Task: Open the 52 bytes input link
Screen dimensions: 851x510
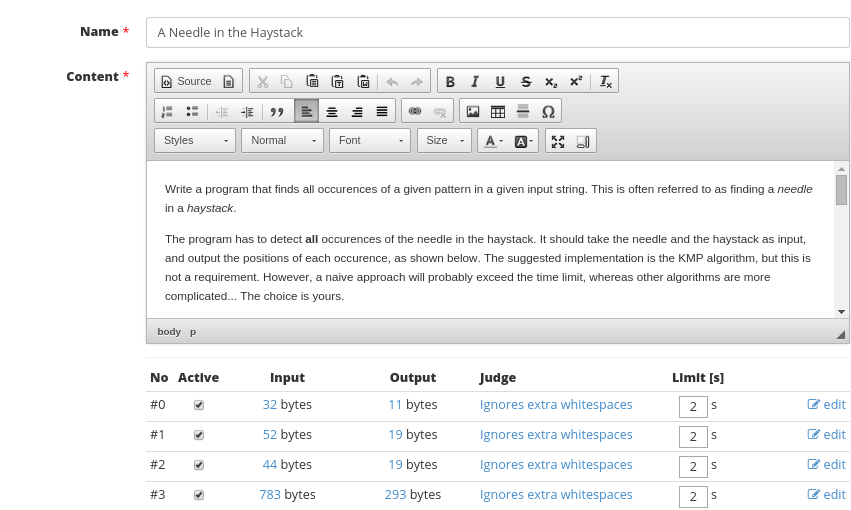Action: (270, 435)
